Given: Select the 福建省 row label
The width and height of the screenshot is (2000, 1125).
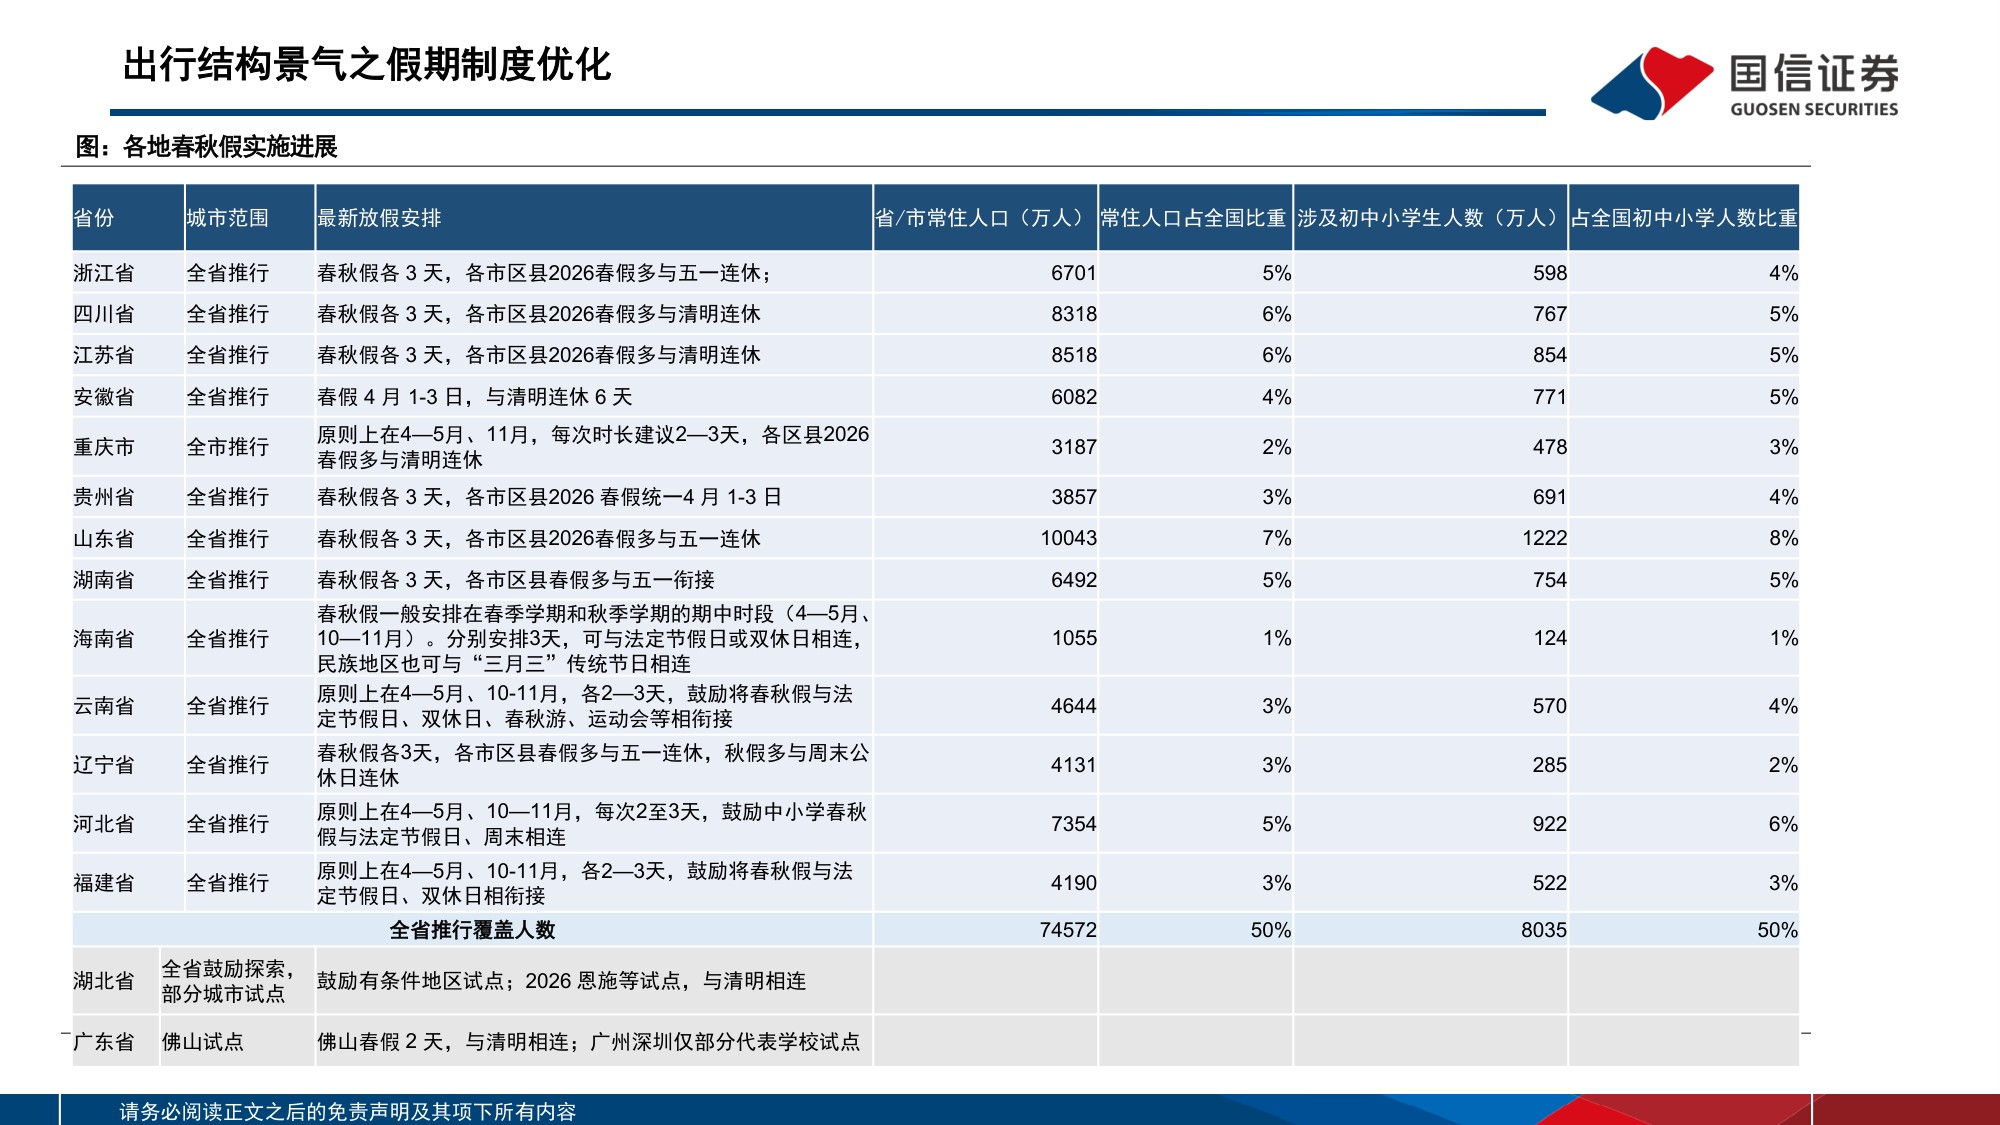Looking at the screenshot, I should [104, 883].
